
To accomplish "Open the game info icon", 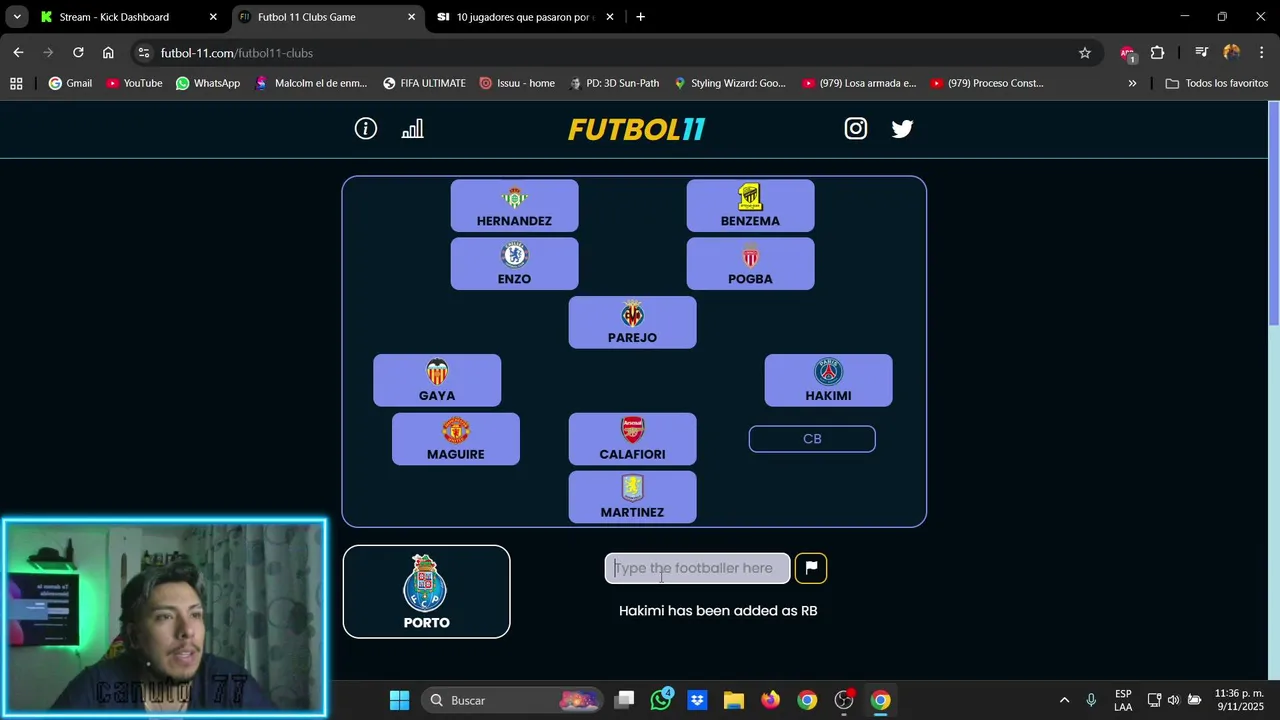I will [x=366, y=128].
